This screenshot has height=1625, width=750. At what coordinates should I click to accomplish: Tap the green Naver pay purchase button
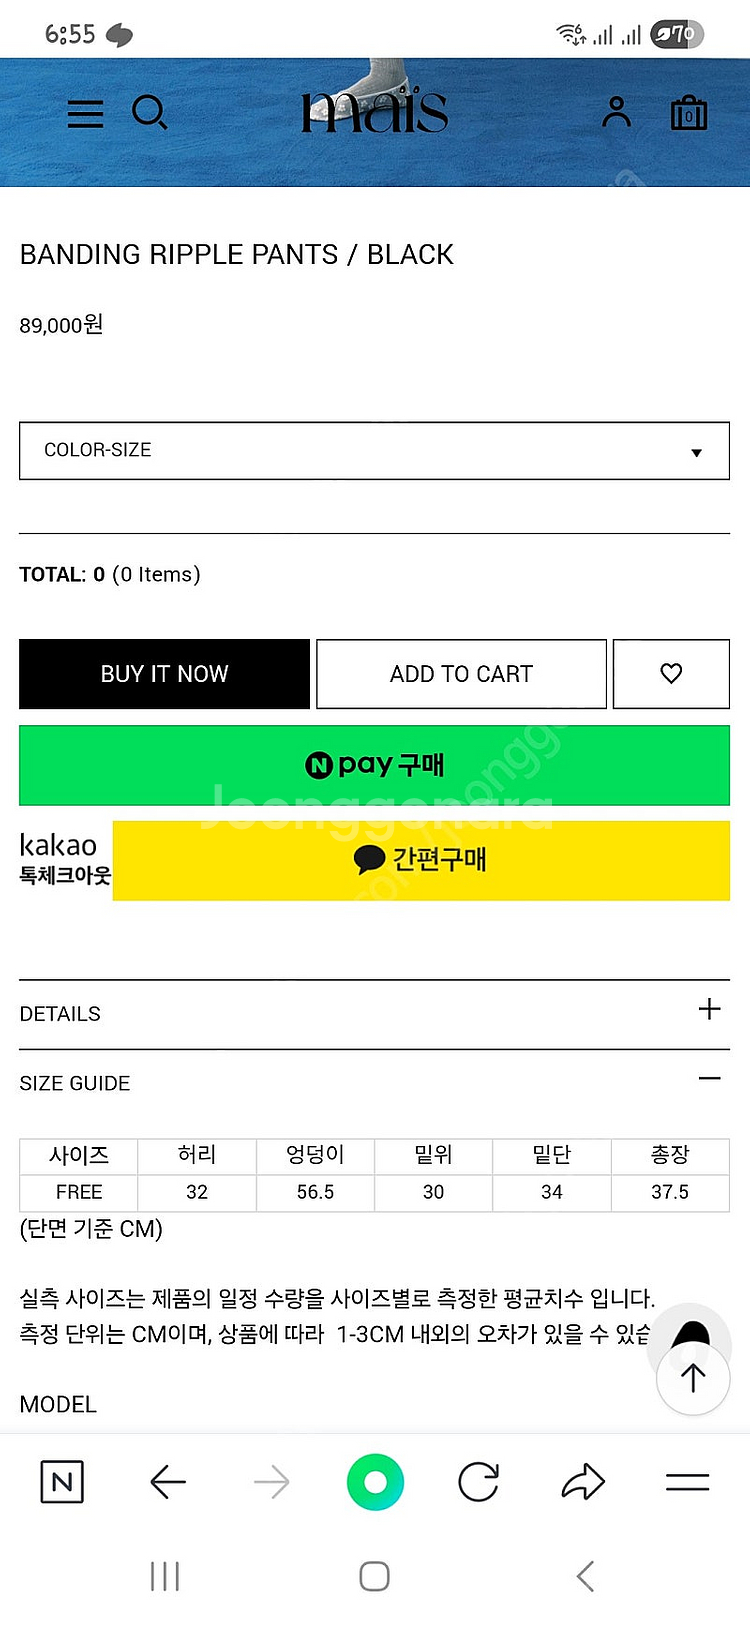[x=374, y=765]
